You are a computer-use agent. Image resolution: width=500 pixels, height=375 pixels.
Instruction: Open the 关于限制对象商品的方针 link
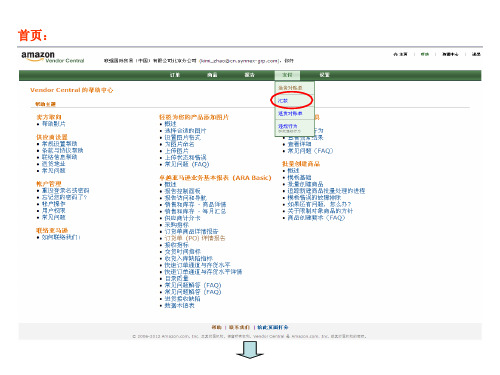pyautogui.click(x=320, y=211)
